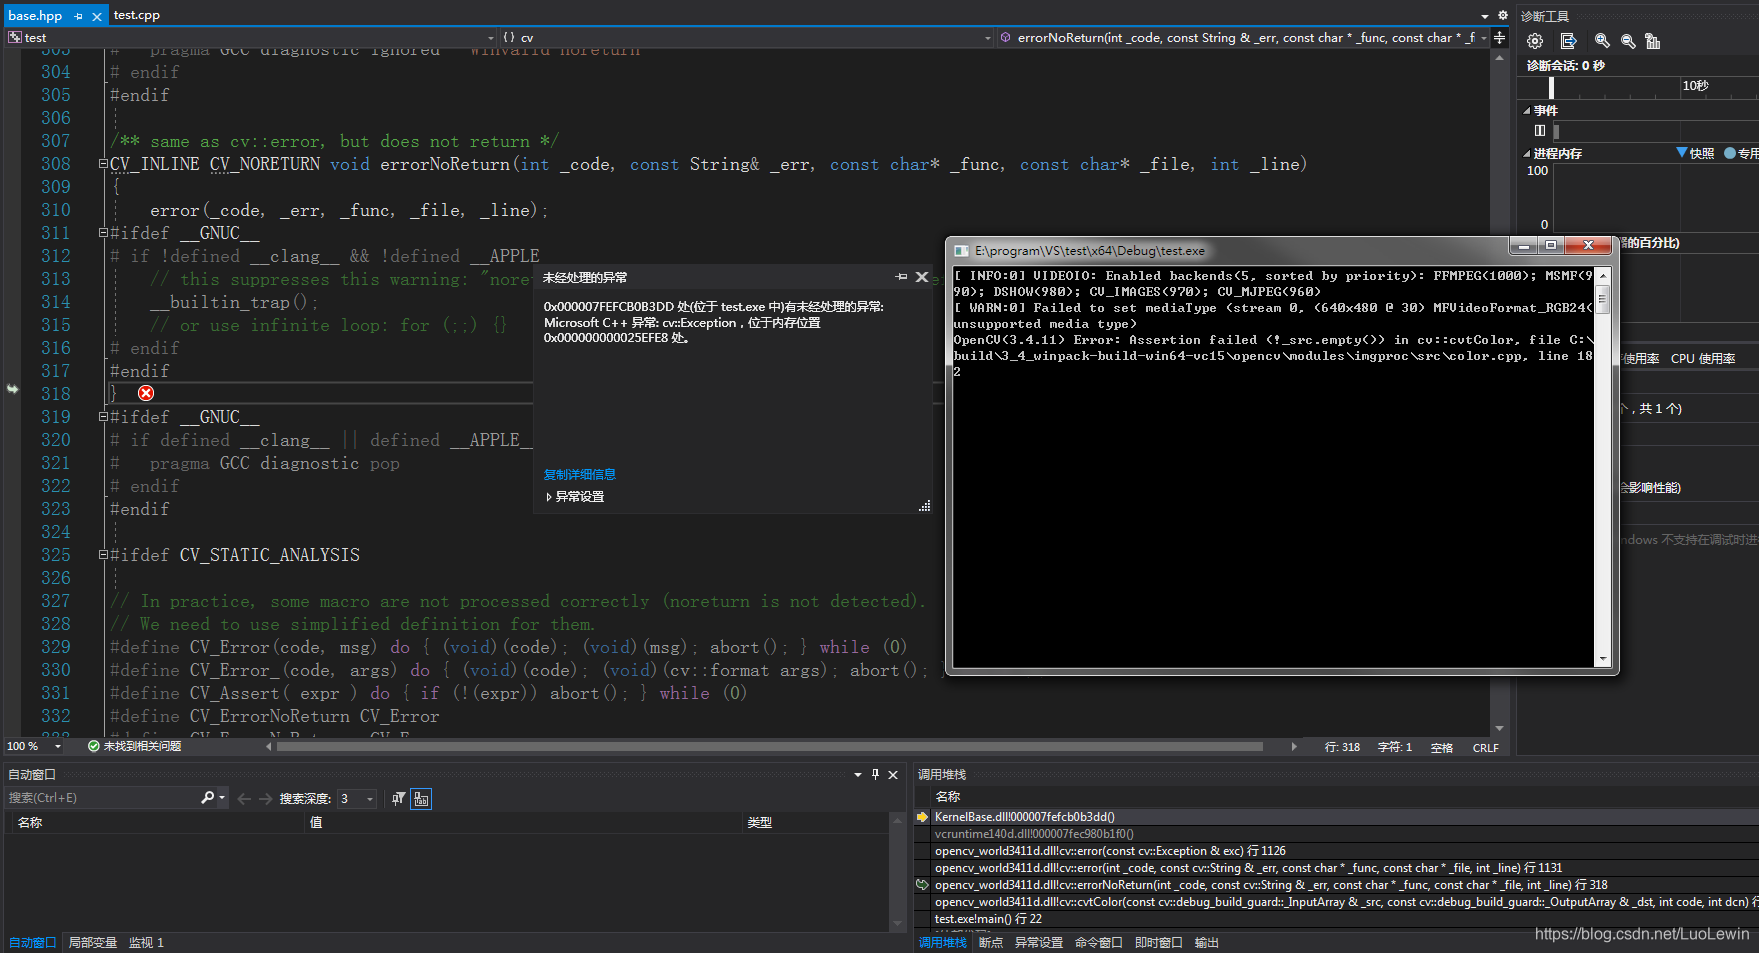The height and width of the screenshot is (953, 1759).
Task: Collapse the events section in diagnostics
Action: pos(1527,111)
